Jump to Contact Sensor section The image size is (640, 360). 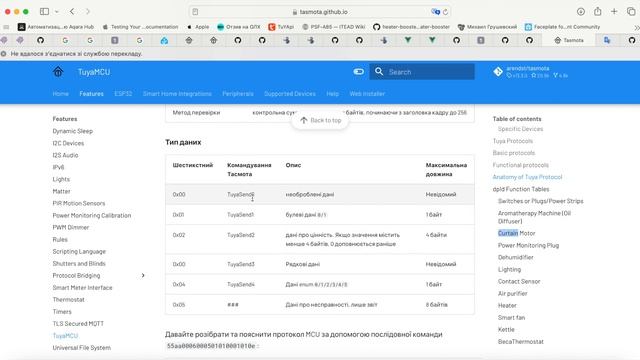519,281
